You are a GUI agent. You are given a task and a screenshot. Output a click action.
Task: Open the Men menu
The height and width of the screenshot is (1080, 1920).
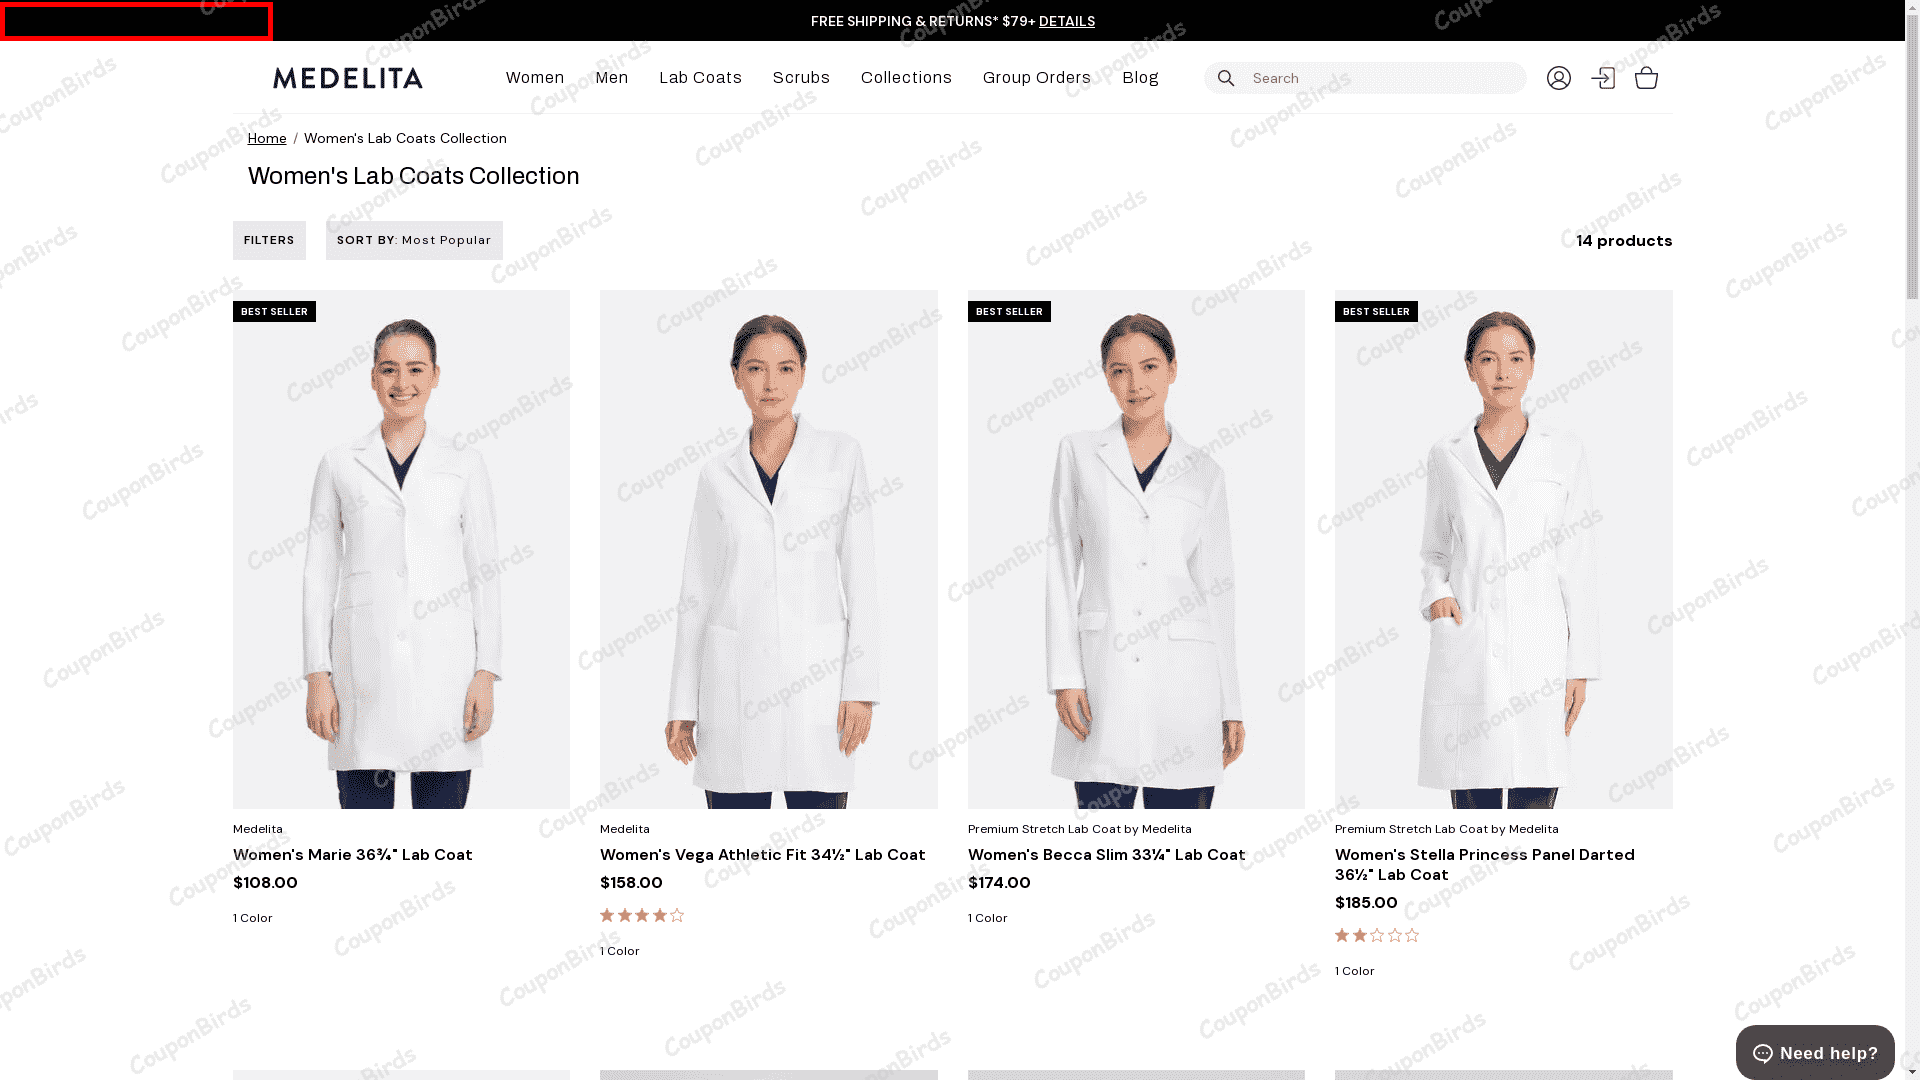(612, 78)
